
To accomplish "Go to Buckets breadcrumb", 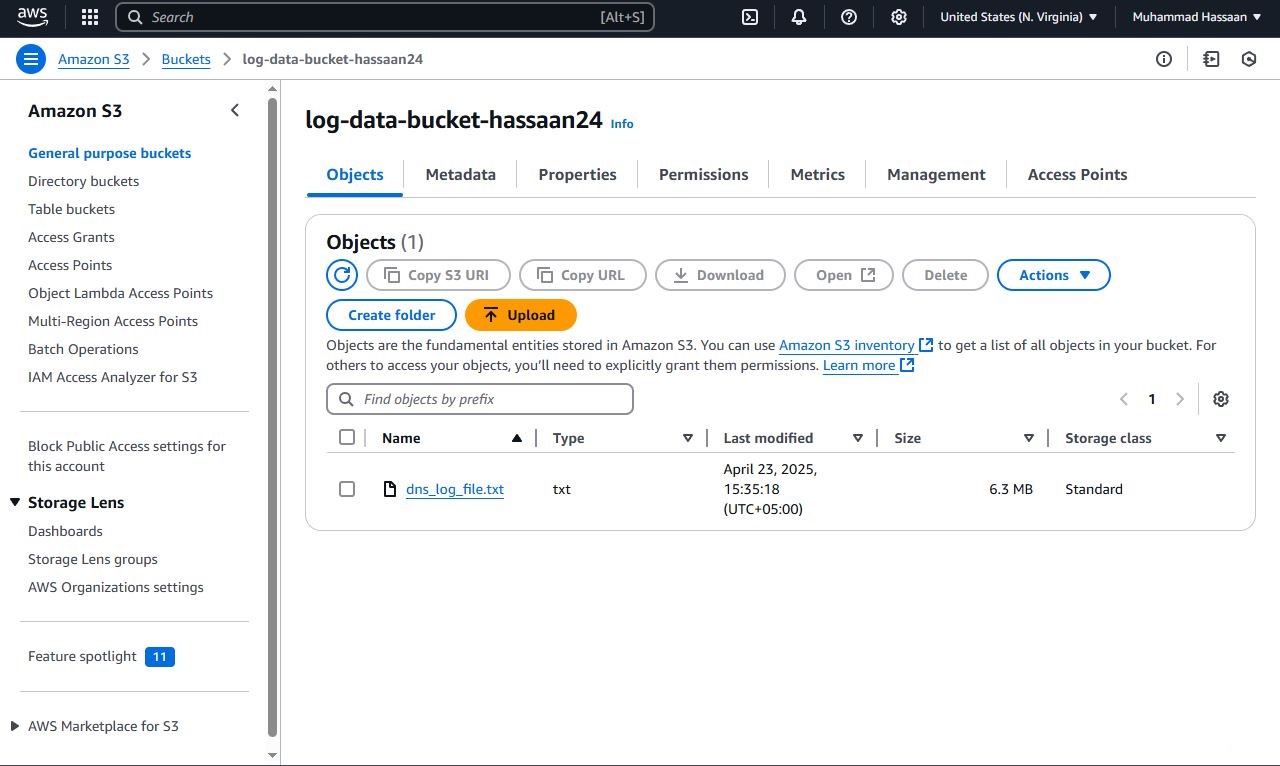I will tap(186, 59).
